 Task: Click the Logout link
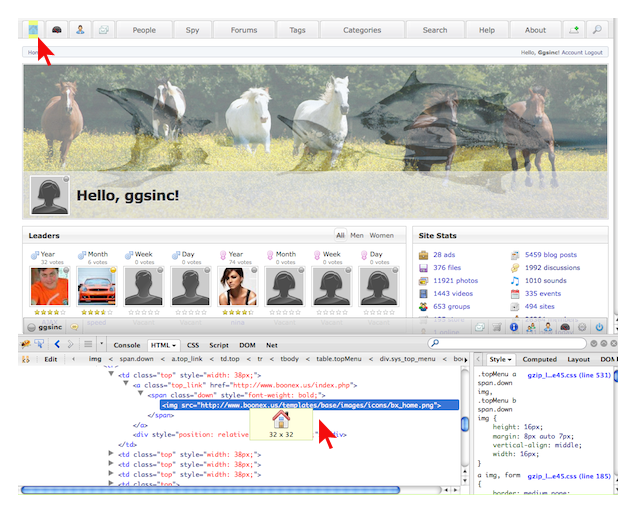pyautogui.click(x=593, y=52)
